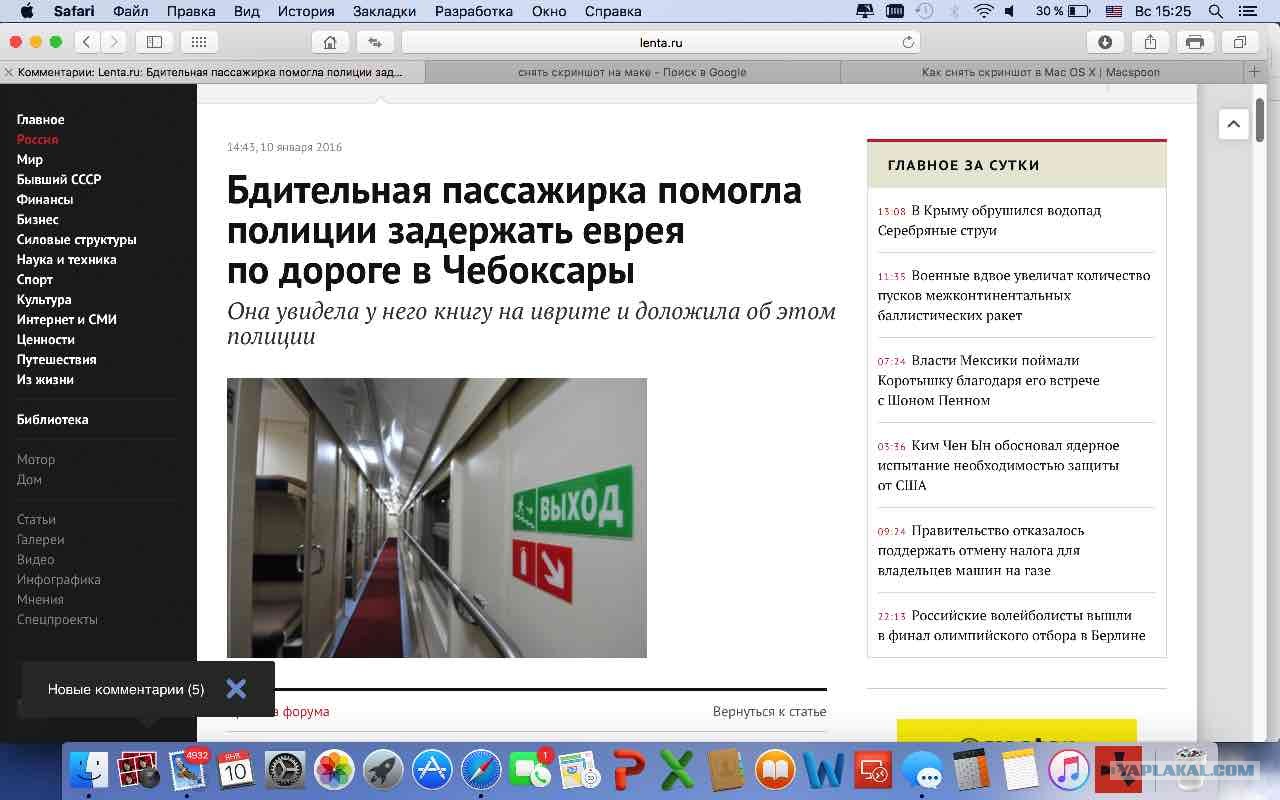Open Launchpad rocket icon
The image size is (1280, 800).
pos(383,769)
